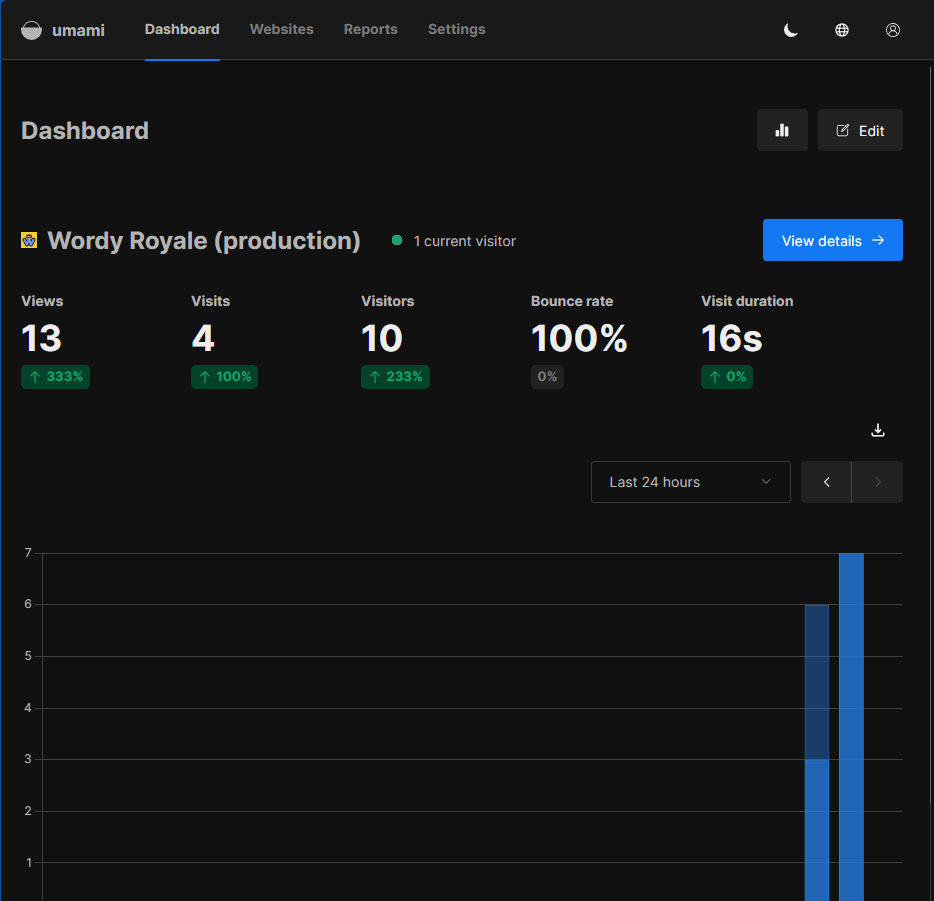Toggle the bar chart view button
Image resolution: width=934 pixels, height=901 pixels.
click(x=782, y=130)
